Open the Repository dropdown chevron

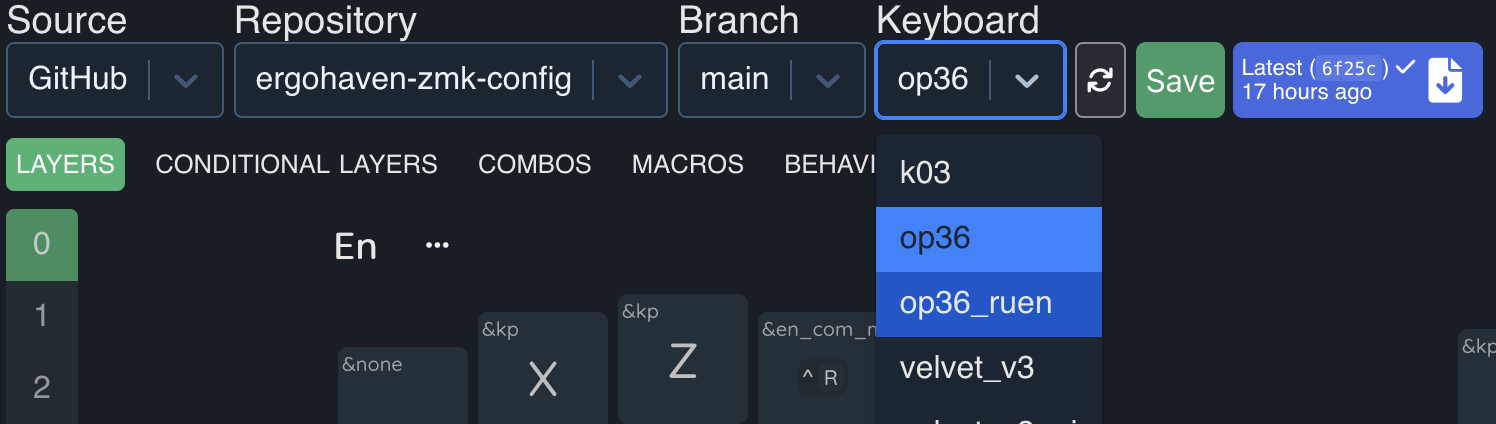(629, 81)
